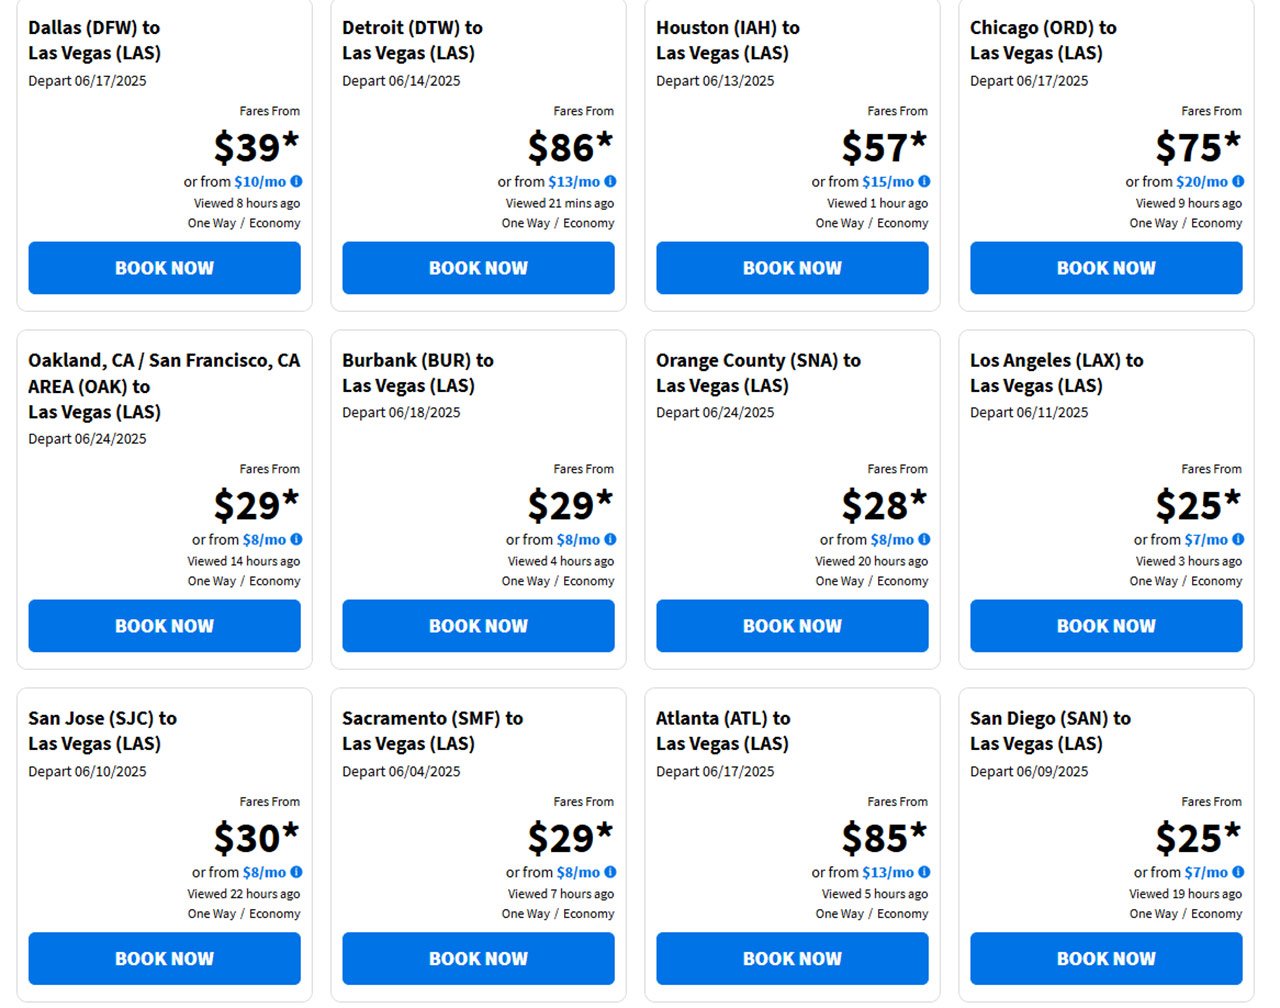
Task: Book the Atlanta to Las Vegas flight
Action: tap(792, 958)
